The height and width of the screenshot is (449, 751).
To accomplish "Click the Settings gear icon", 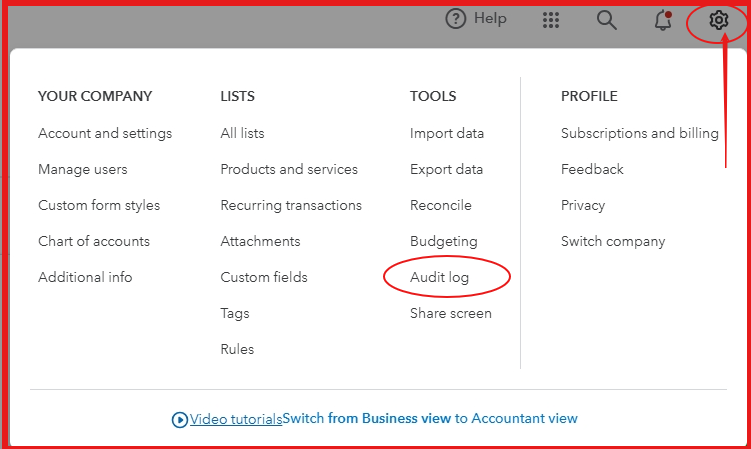I will point(718,20).
